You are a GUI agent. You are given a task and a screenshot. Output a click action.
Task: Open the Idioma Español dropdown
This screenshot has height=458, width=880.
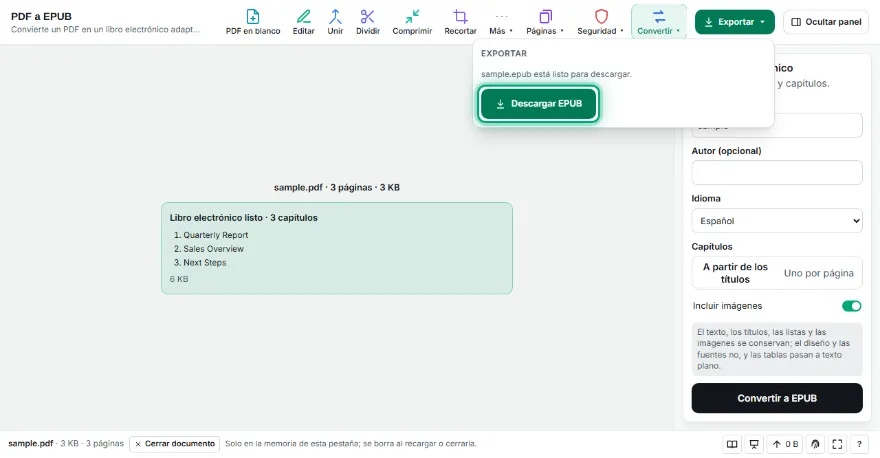click(x=777, y=221)
